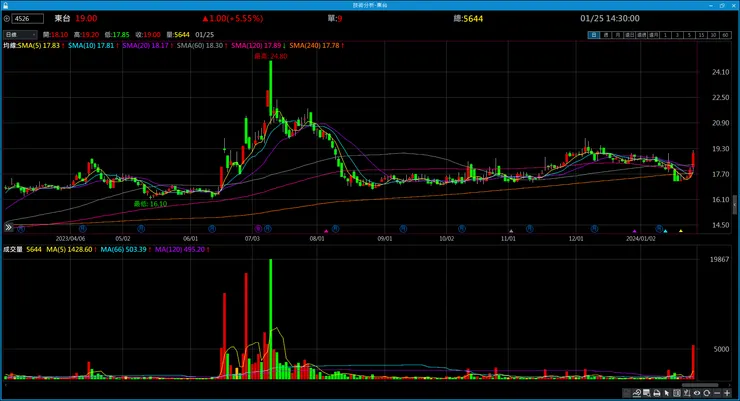Switch to the 月 monthly period tab
The width and height of the screenshot is (740, 401).
pyautogui.click(x=618, y=35)
